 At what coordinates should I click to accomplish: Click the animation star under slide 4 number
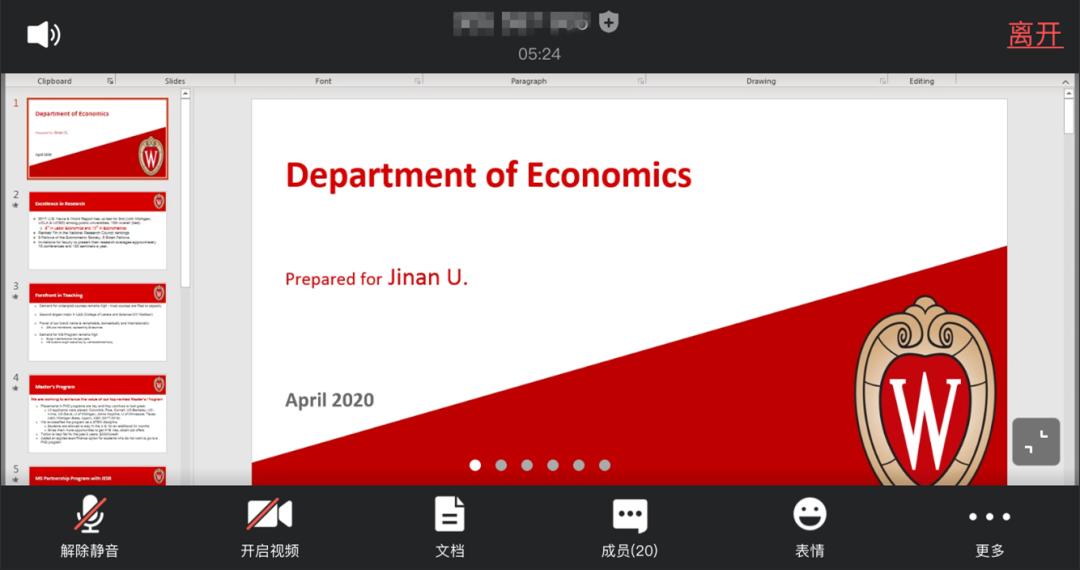click(16, 388)
